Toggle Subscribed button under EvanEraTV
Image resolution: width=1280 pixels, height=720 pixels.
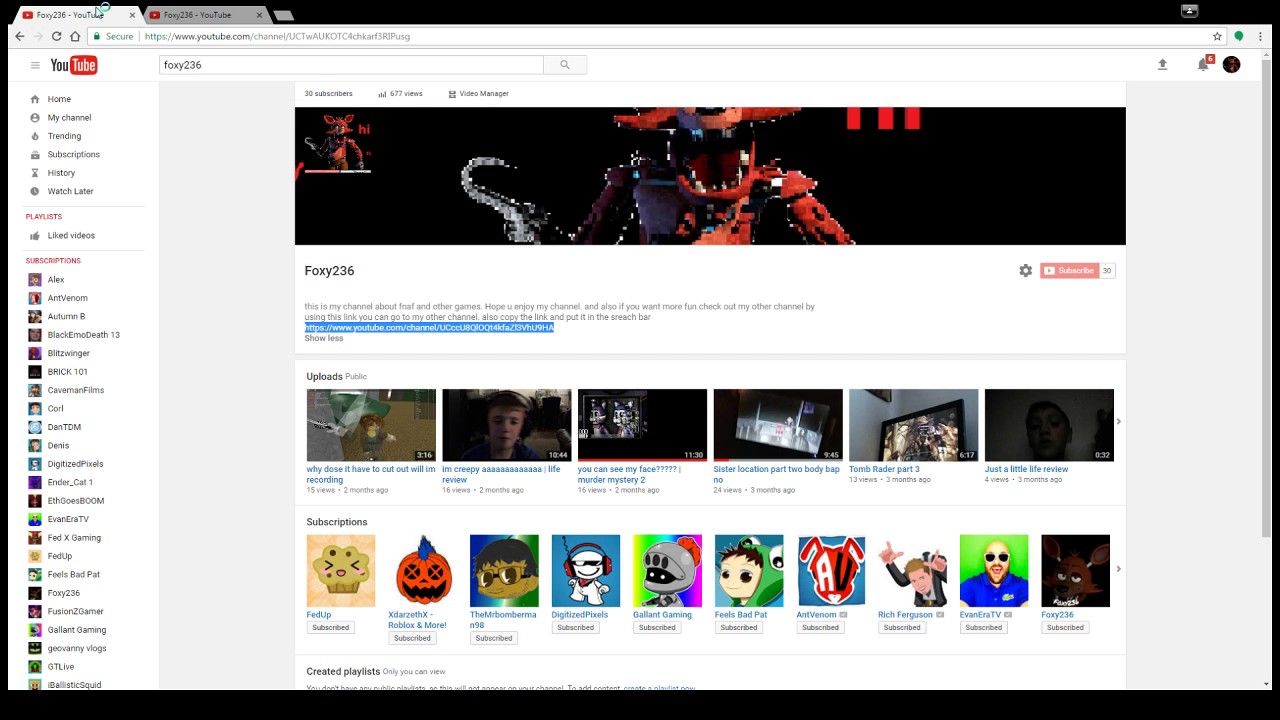click(x=983, y=628)
